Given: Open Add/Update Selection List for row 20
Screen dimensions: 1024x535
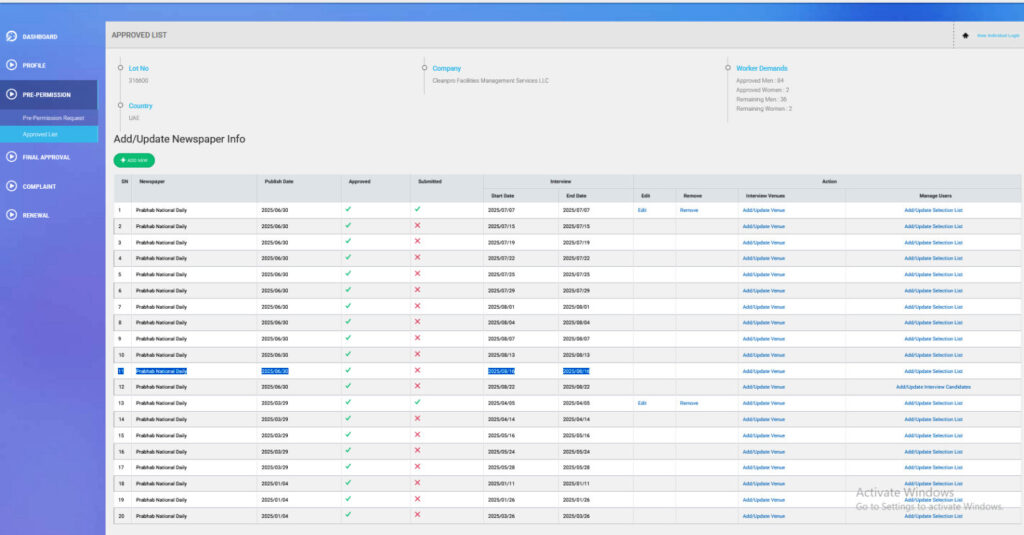Looking at the screenshot, I should click(933, 516).
